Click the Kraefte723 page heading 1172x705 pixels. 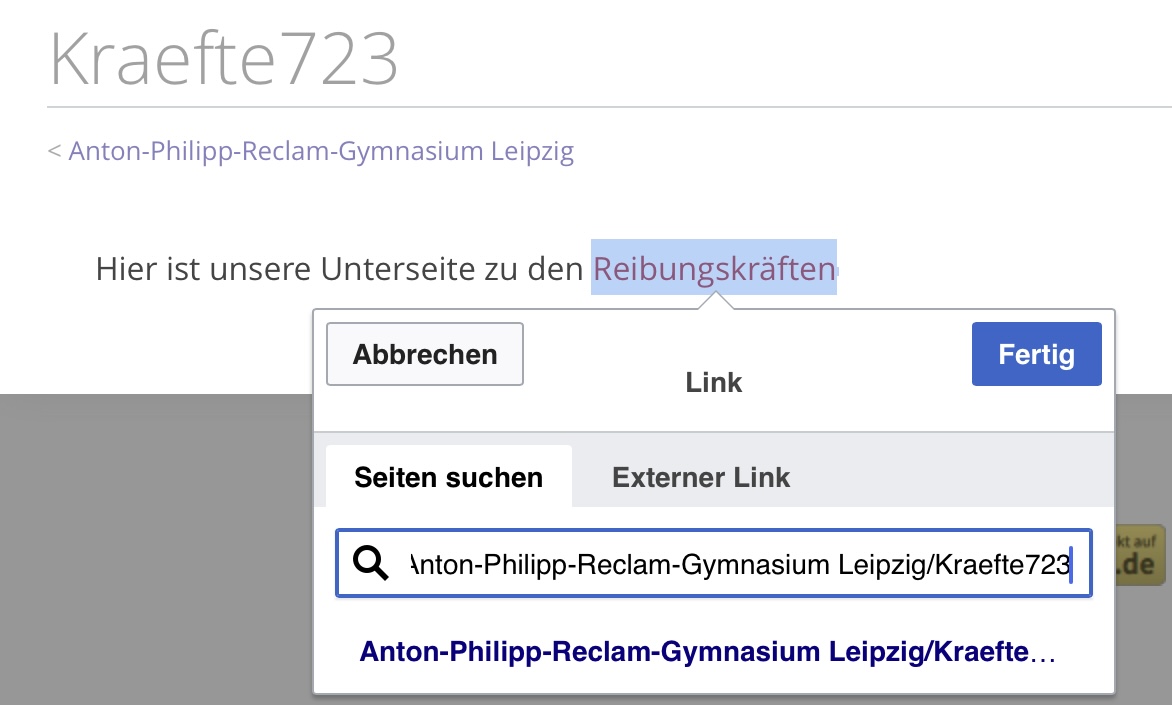pyautogui.click(x=223, y=59)
